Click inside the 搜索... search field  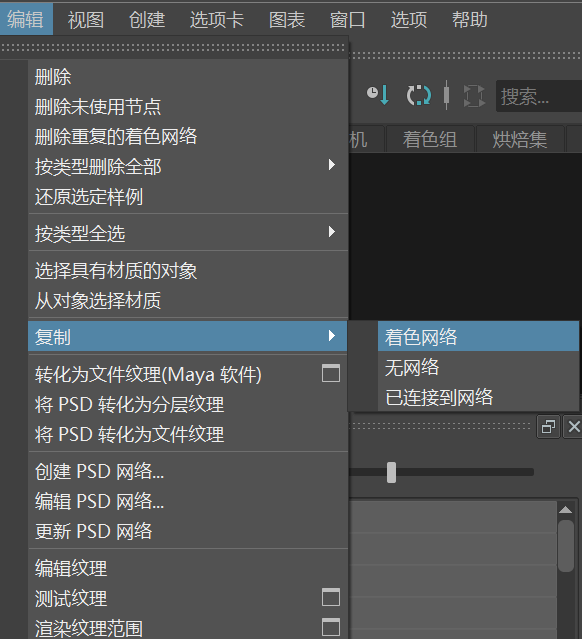(539, 96)
